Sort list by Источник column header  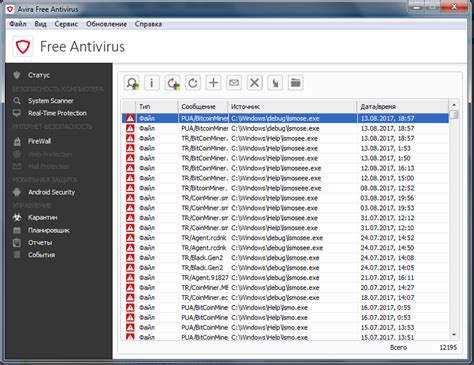[292, 107]
